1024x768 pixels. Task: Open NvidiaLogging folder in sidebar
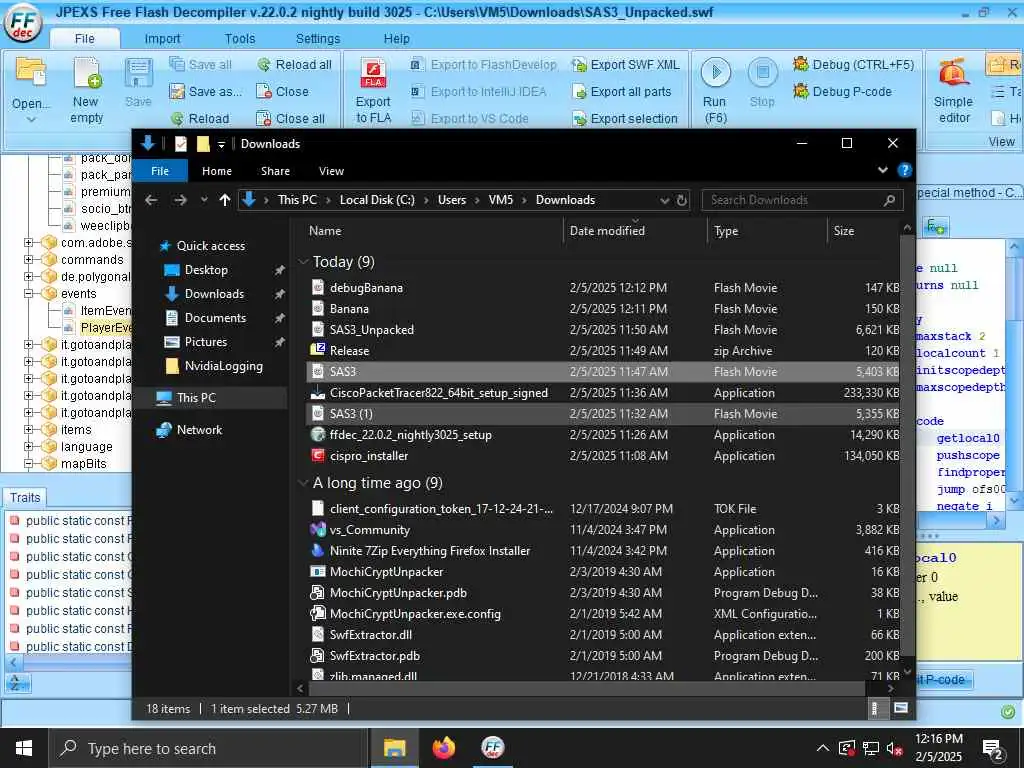(x=223, y=366)
